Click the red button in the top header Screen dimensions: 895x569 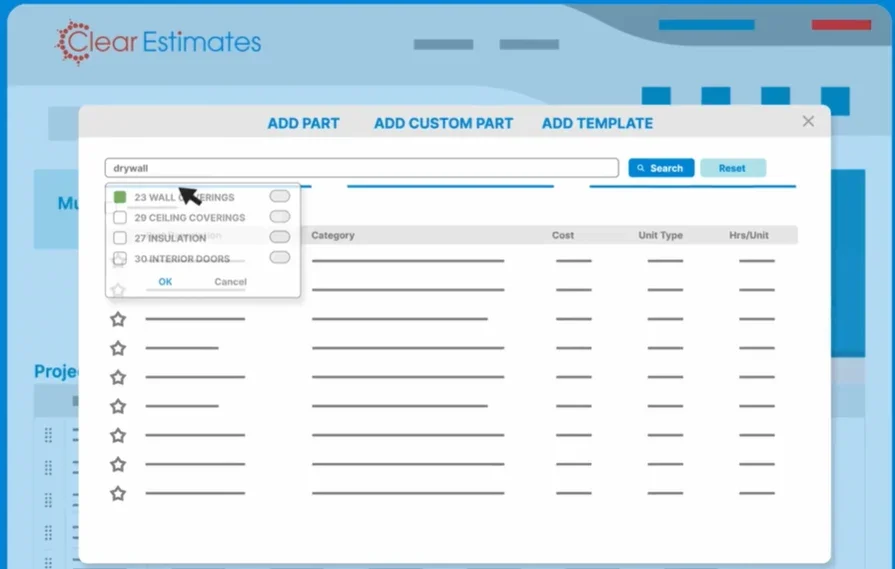point(841,25)
